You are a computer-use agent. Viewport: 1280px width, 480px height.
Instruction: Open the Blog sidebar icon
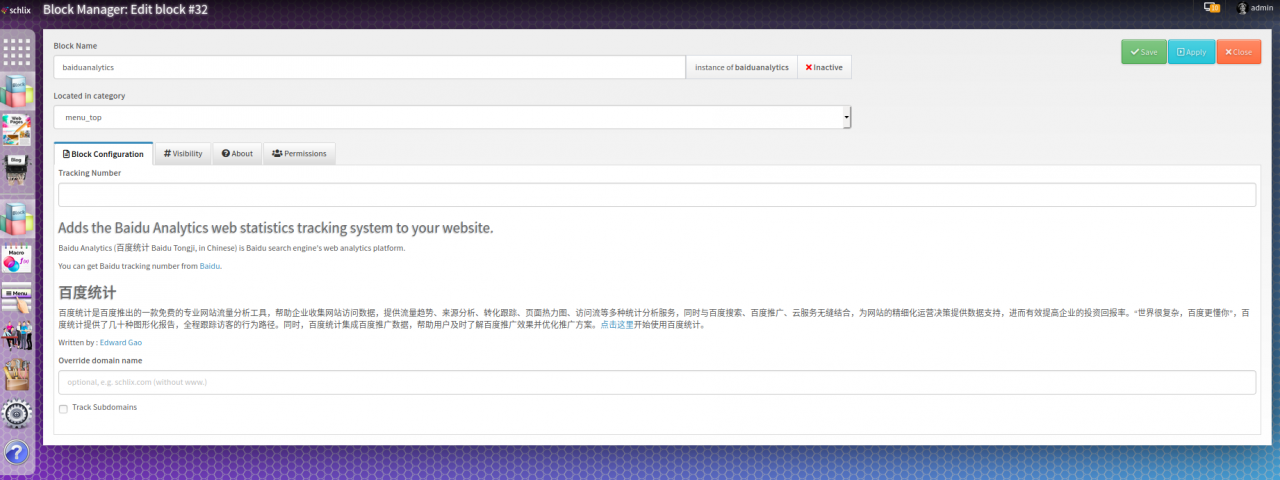pyautogui.click(x=17, y=170)
